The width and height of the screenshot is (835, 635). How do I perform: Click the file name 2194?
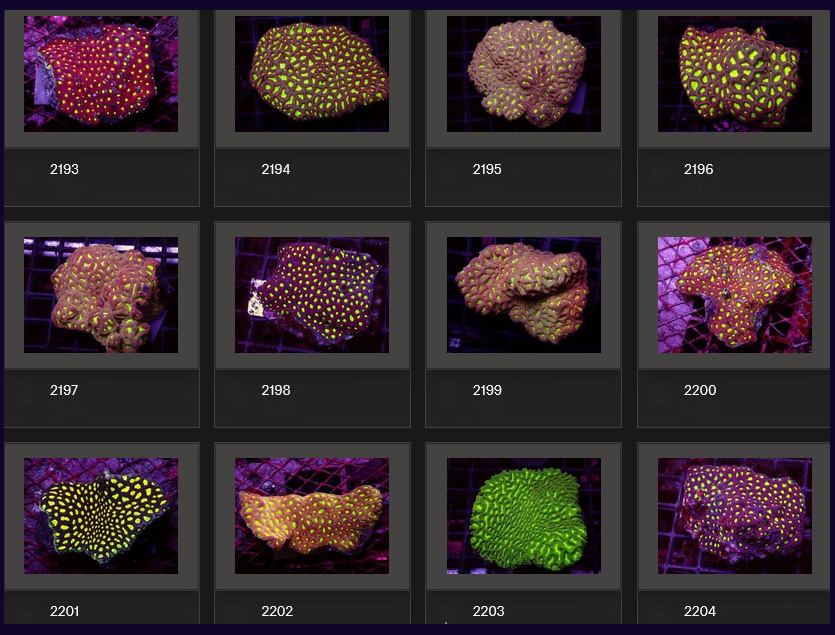[x=275, y=169]
